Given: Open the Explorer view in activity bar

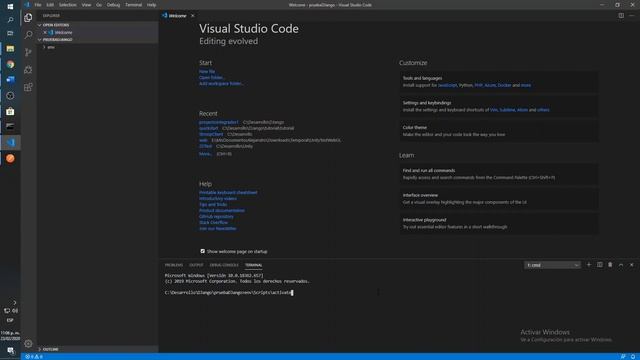Looking at the screenshot, I should coord(28,18).
